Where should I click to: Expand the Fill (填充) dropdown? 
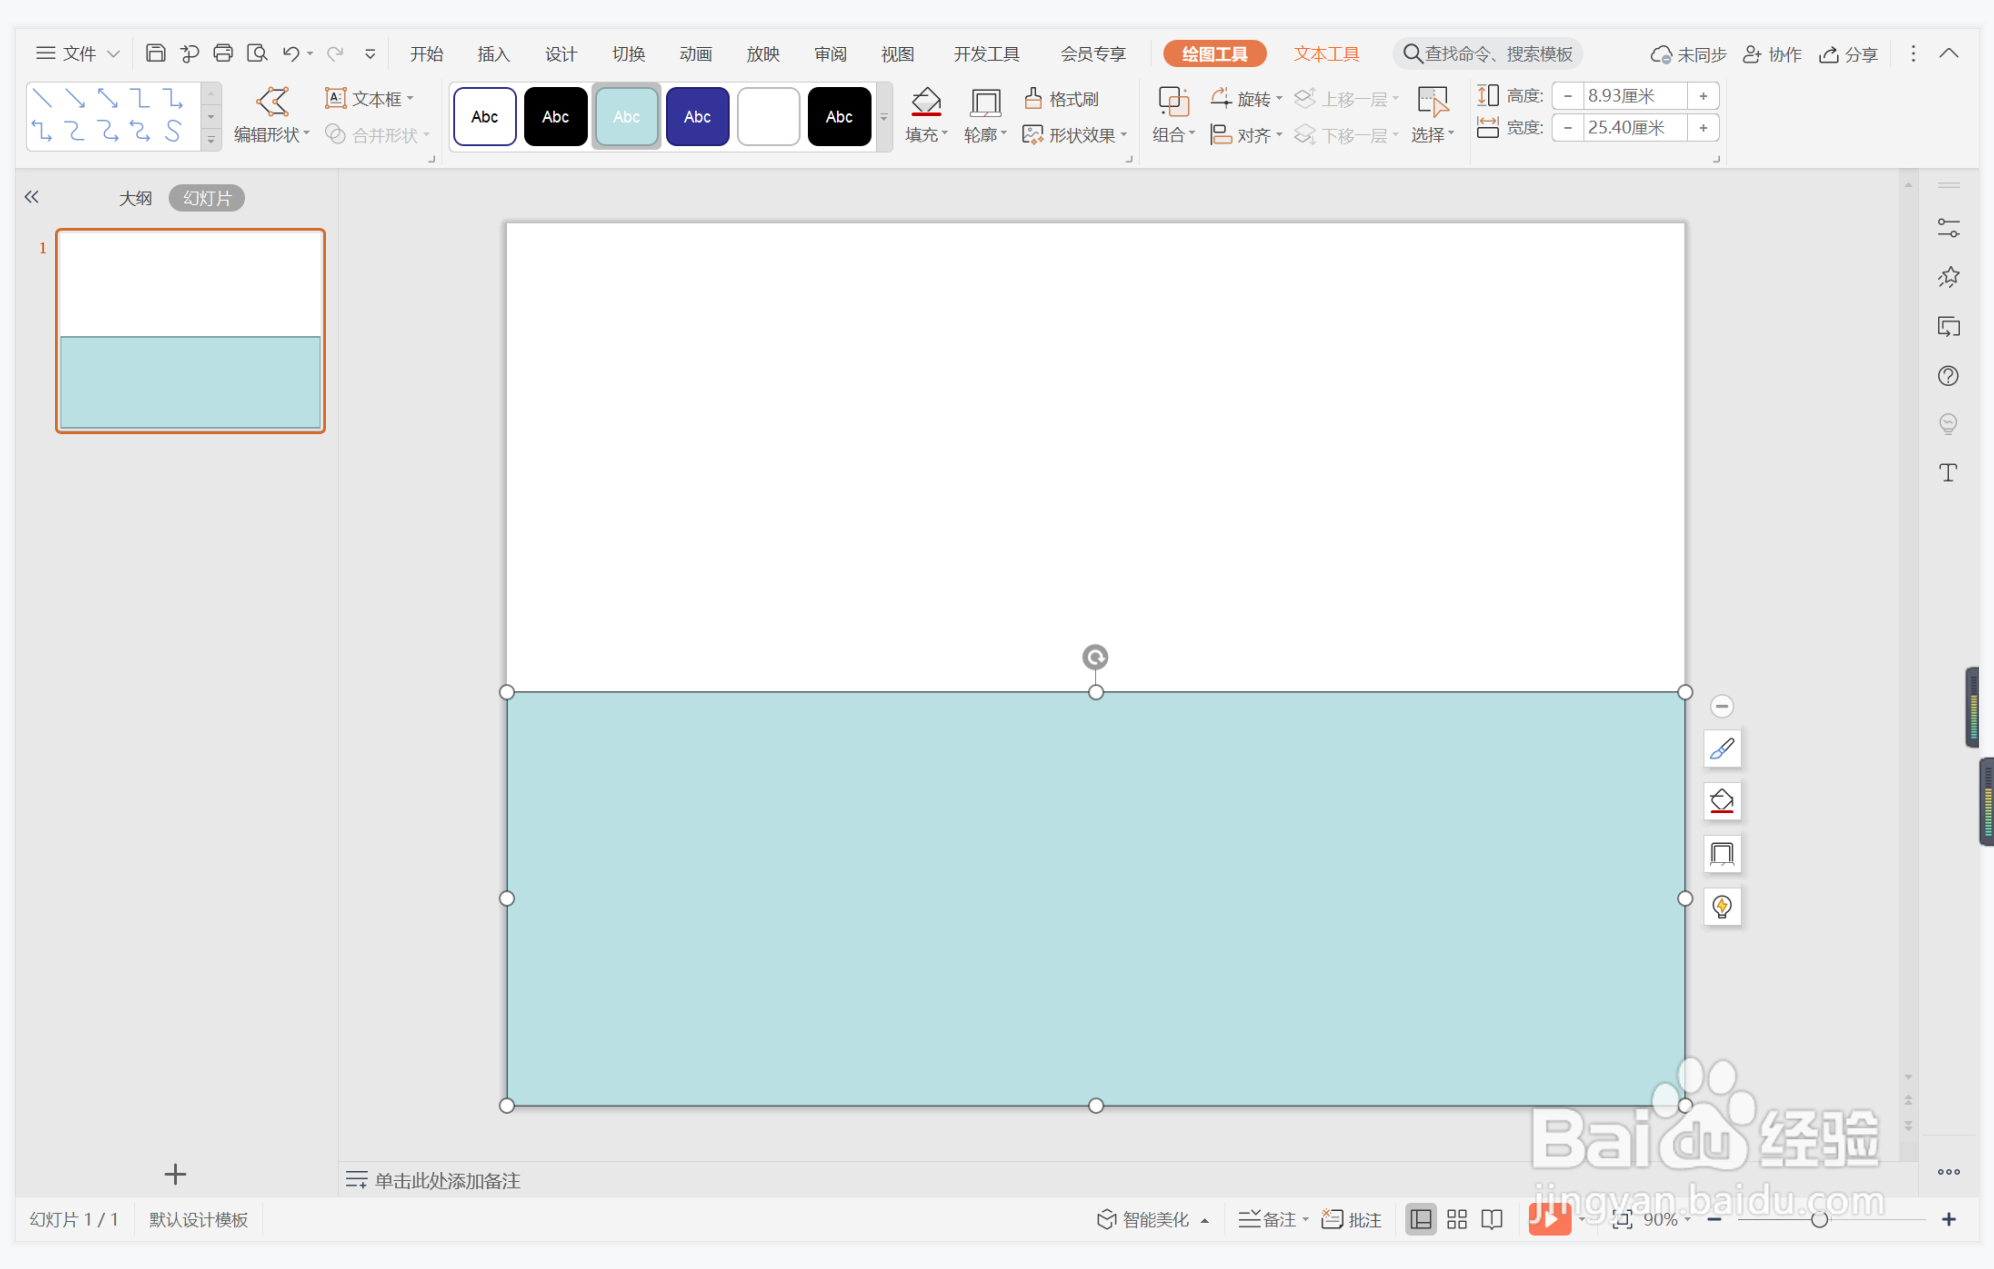[927, 135]
